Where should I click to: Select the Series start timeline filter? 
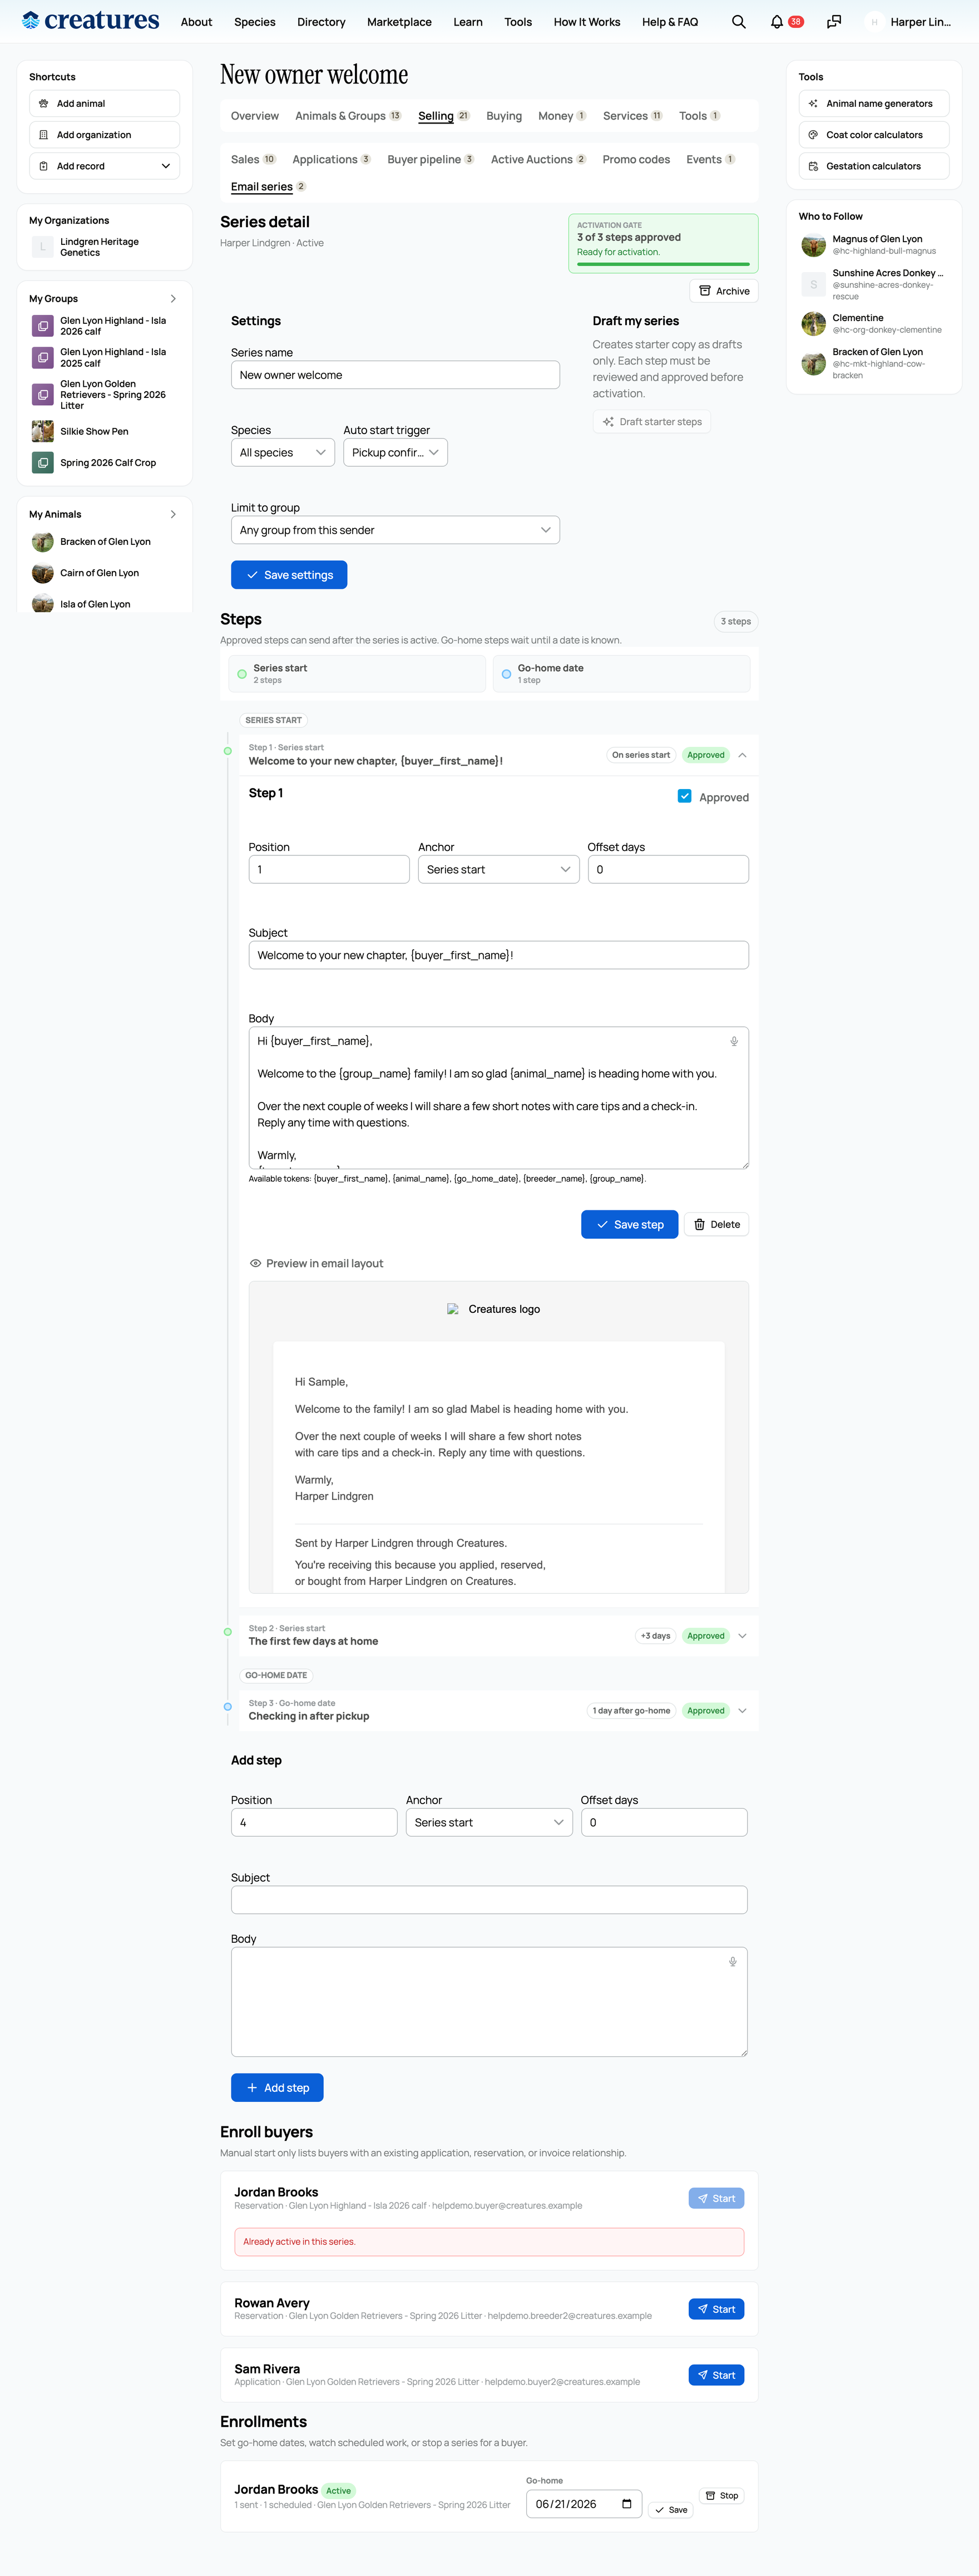pyautogui.click(x=357, y=674)
